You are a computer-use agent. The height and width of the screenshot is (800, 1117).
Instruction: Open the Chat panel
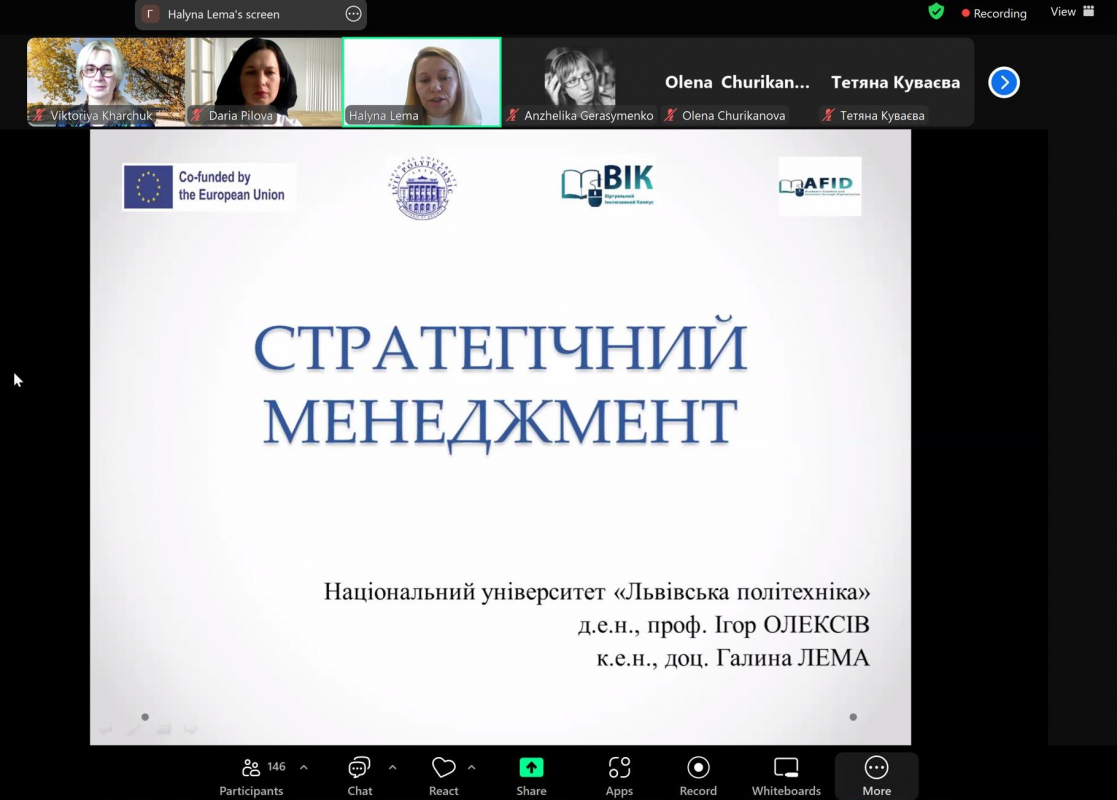coord(360,776)
